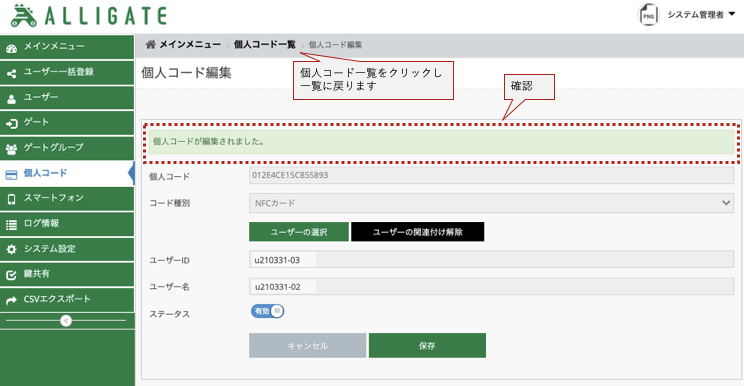
Task: Click the share icon for ユーザー一括登録
Action: pos(11,74)
